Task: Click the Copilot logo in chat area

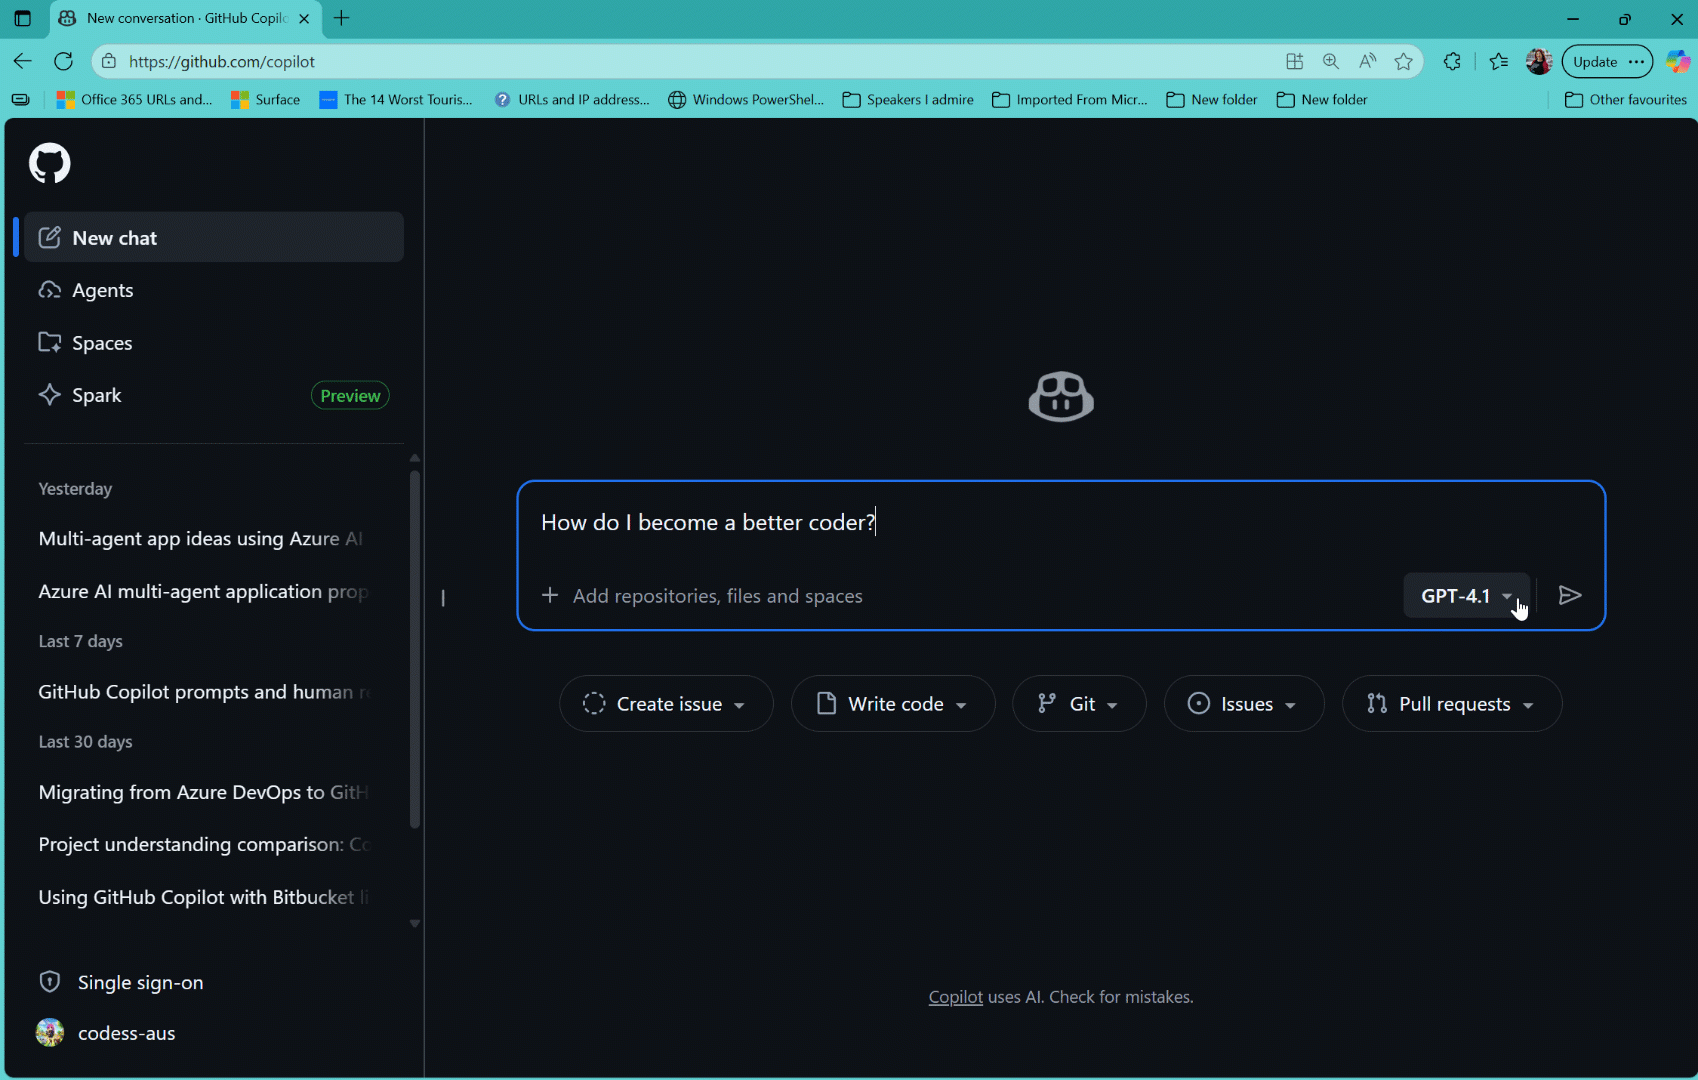Action: pyautogui.click(x=1060, y=396)
